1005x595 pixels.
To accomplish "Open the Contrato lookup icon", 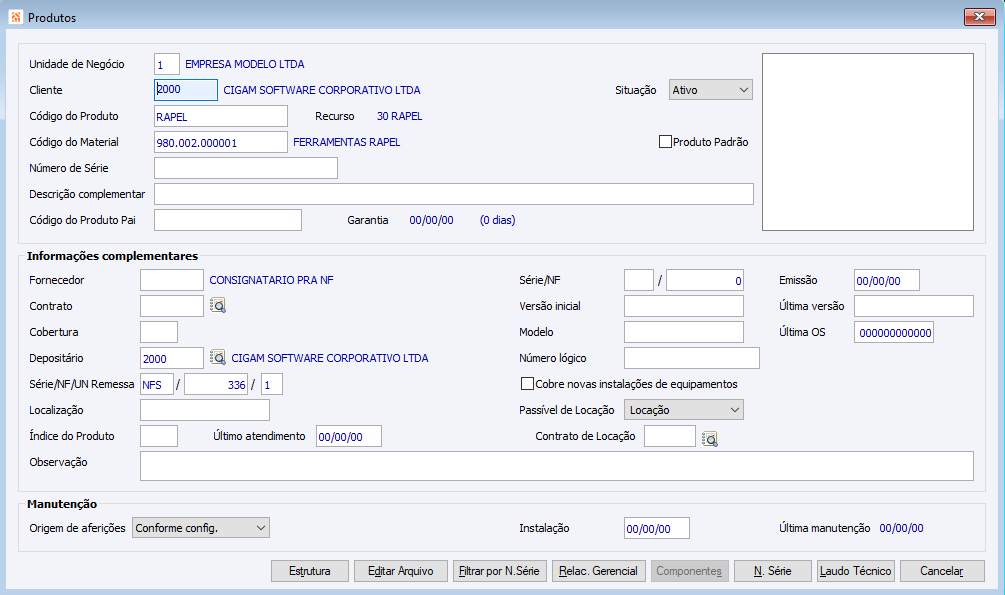I will coord(218,306).
